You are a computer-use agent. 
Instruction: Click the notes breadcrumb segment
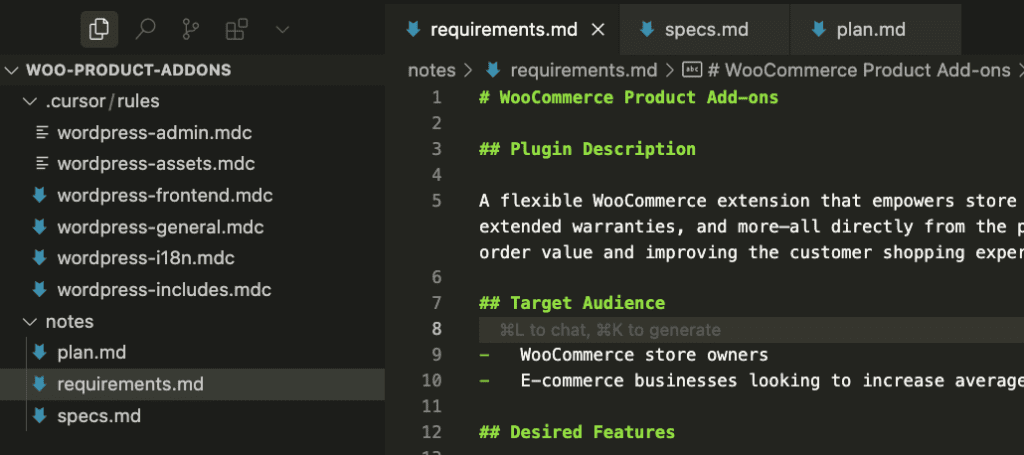pos(431,70)
